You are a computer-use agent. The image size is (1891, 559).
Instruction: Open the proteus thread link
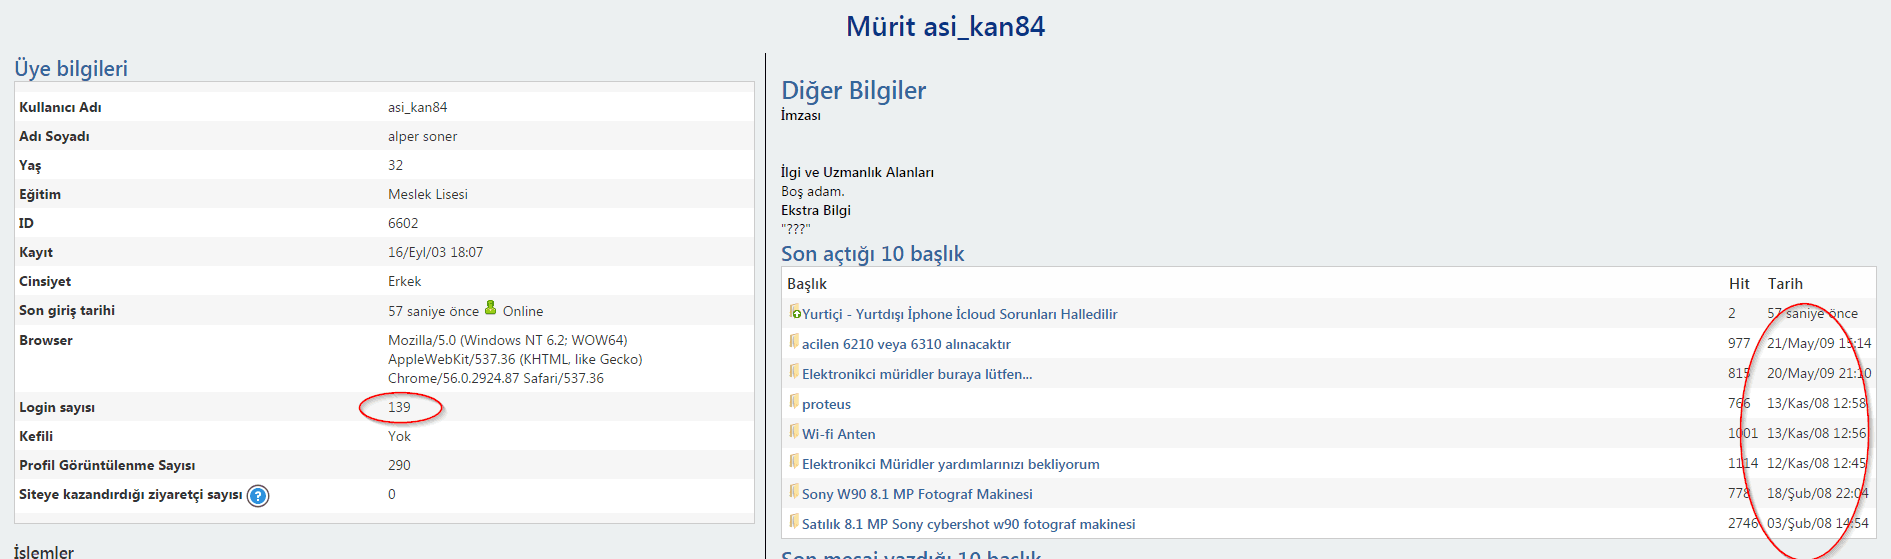(x=826, y=404)
